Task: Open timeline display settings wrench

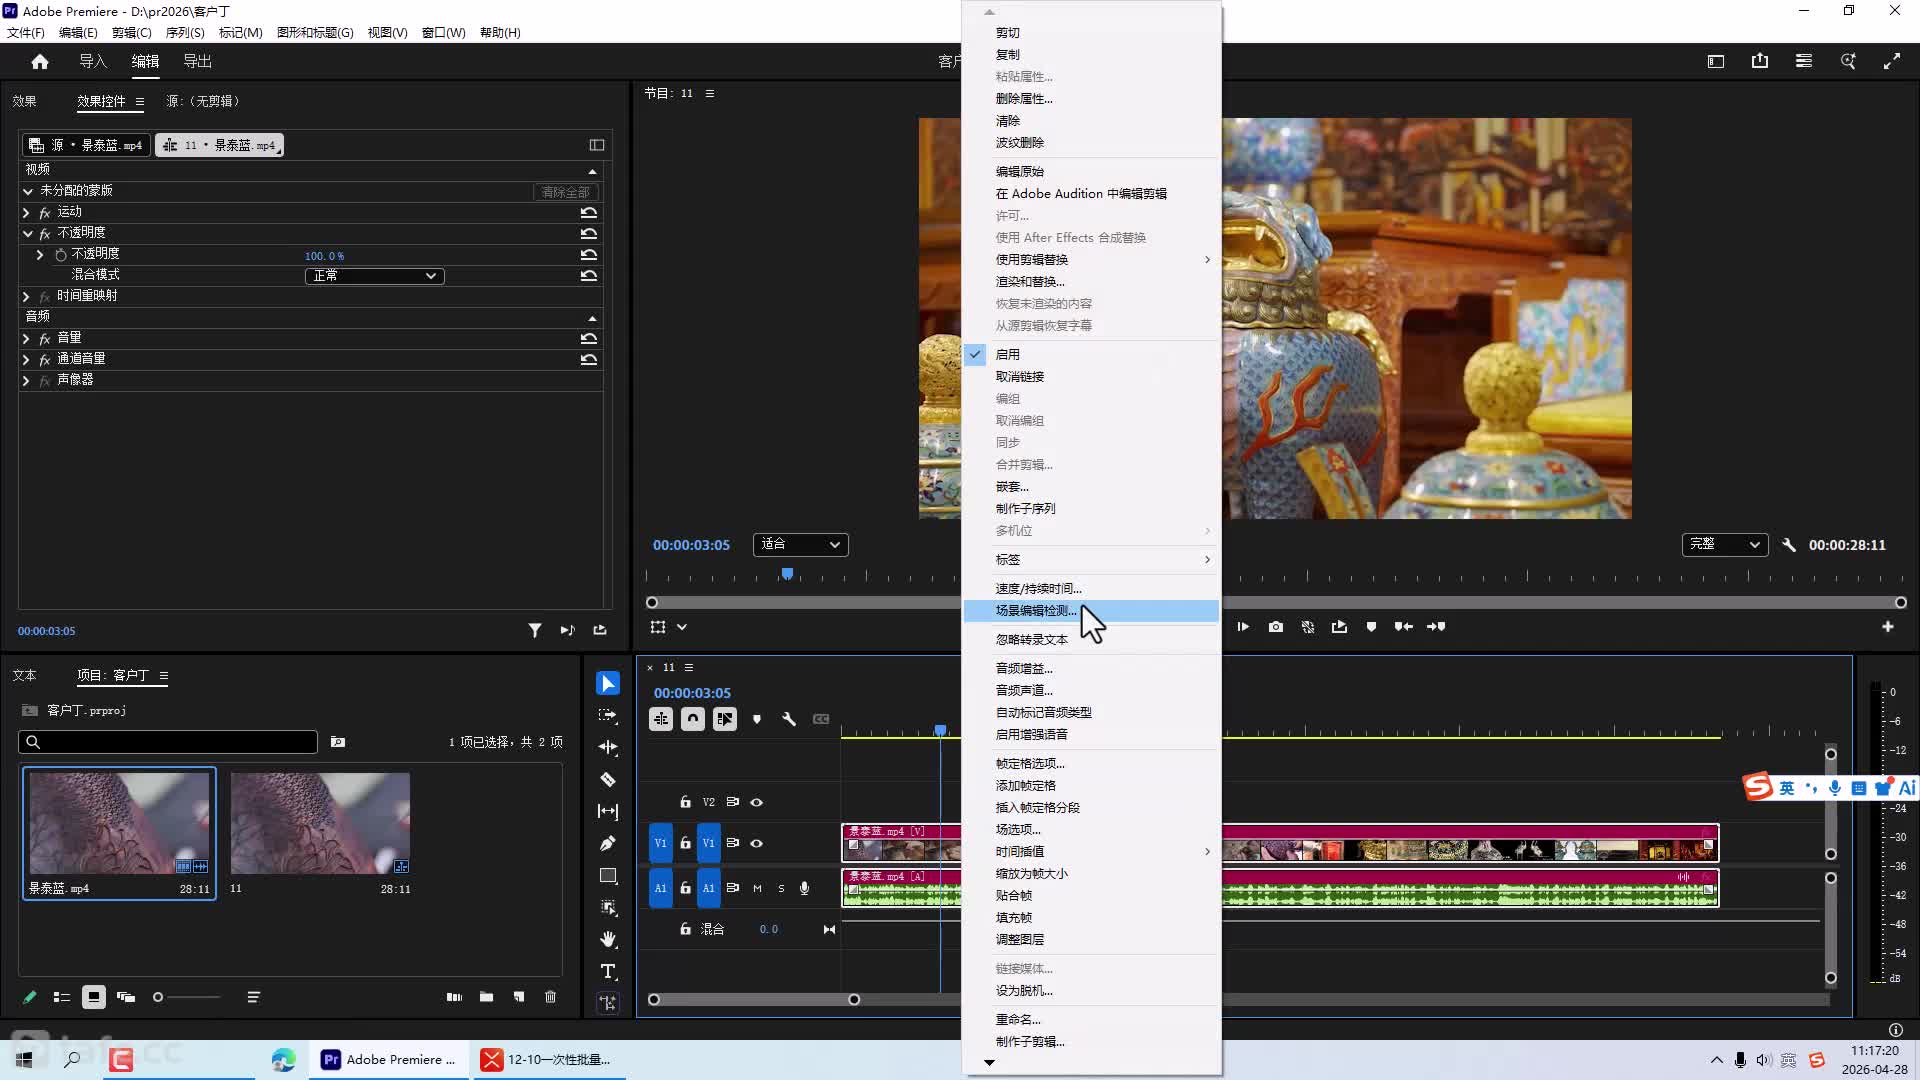Action: click(x=789, y=719)
